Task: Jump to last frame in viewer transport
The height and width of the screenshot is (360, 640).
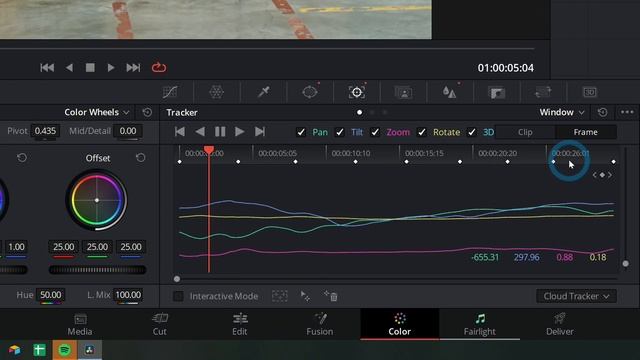Action: 133,67
